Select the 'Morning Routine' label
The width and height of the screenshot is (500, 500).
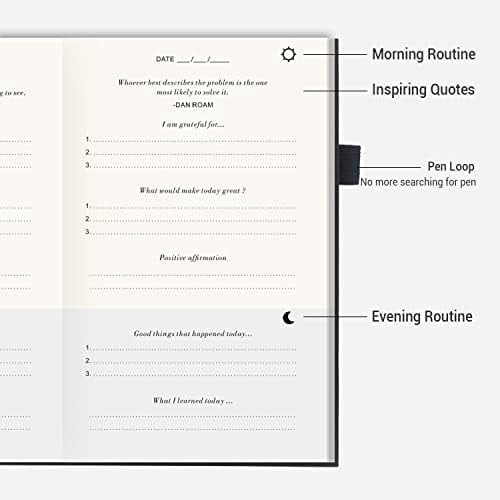pos(424,54)
